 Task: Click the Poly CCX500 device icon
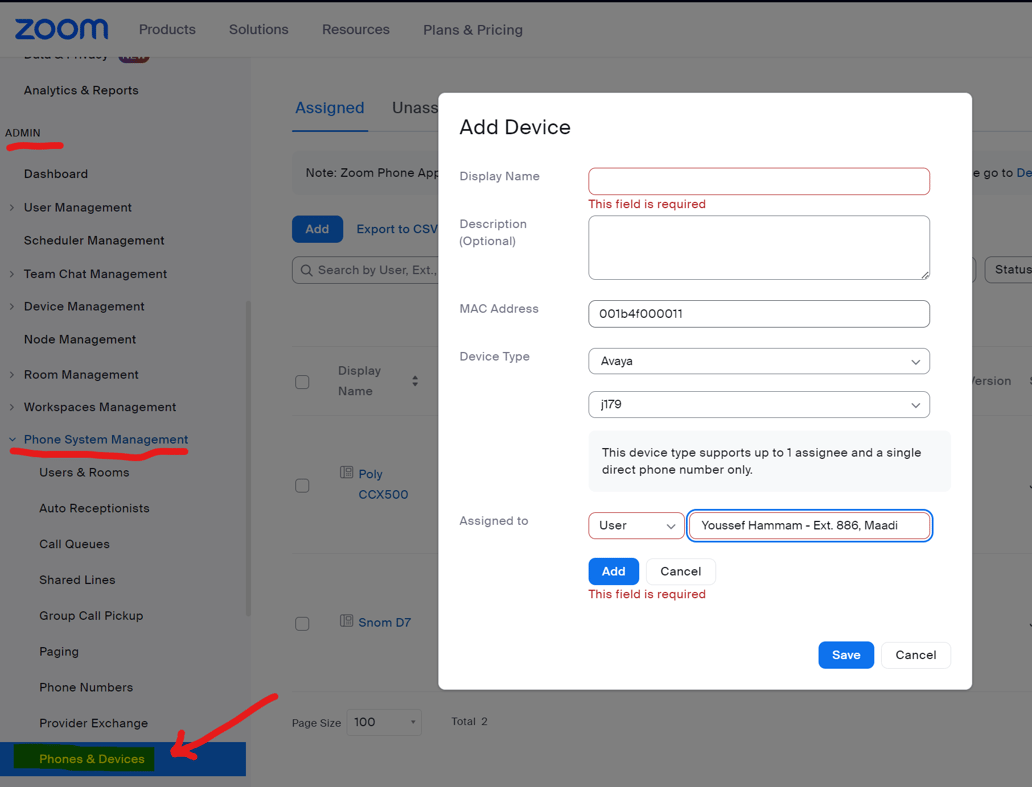[x=346, y=473]
